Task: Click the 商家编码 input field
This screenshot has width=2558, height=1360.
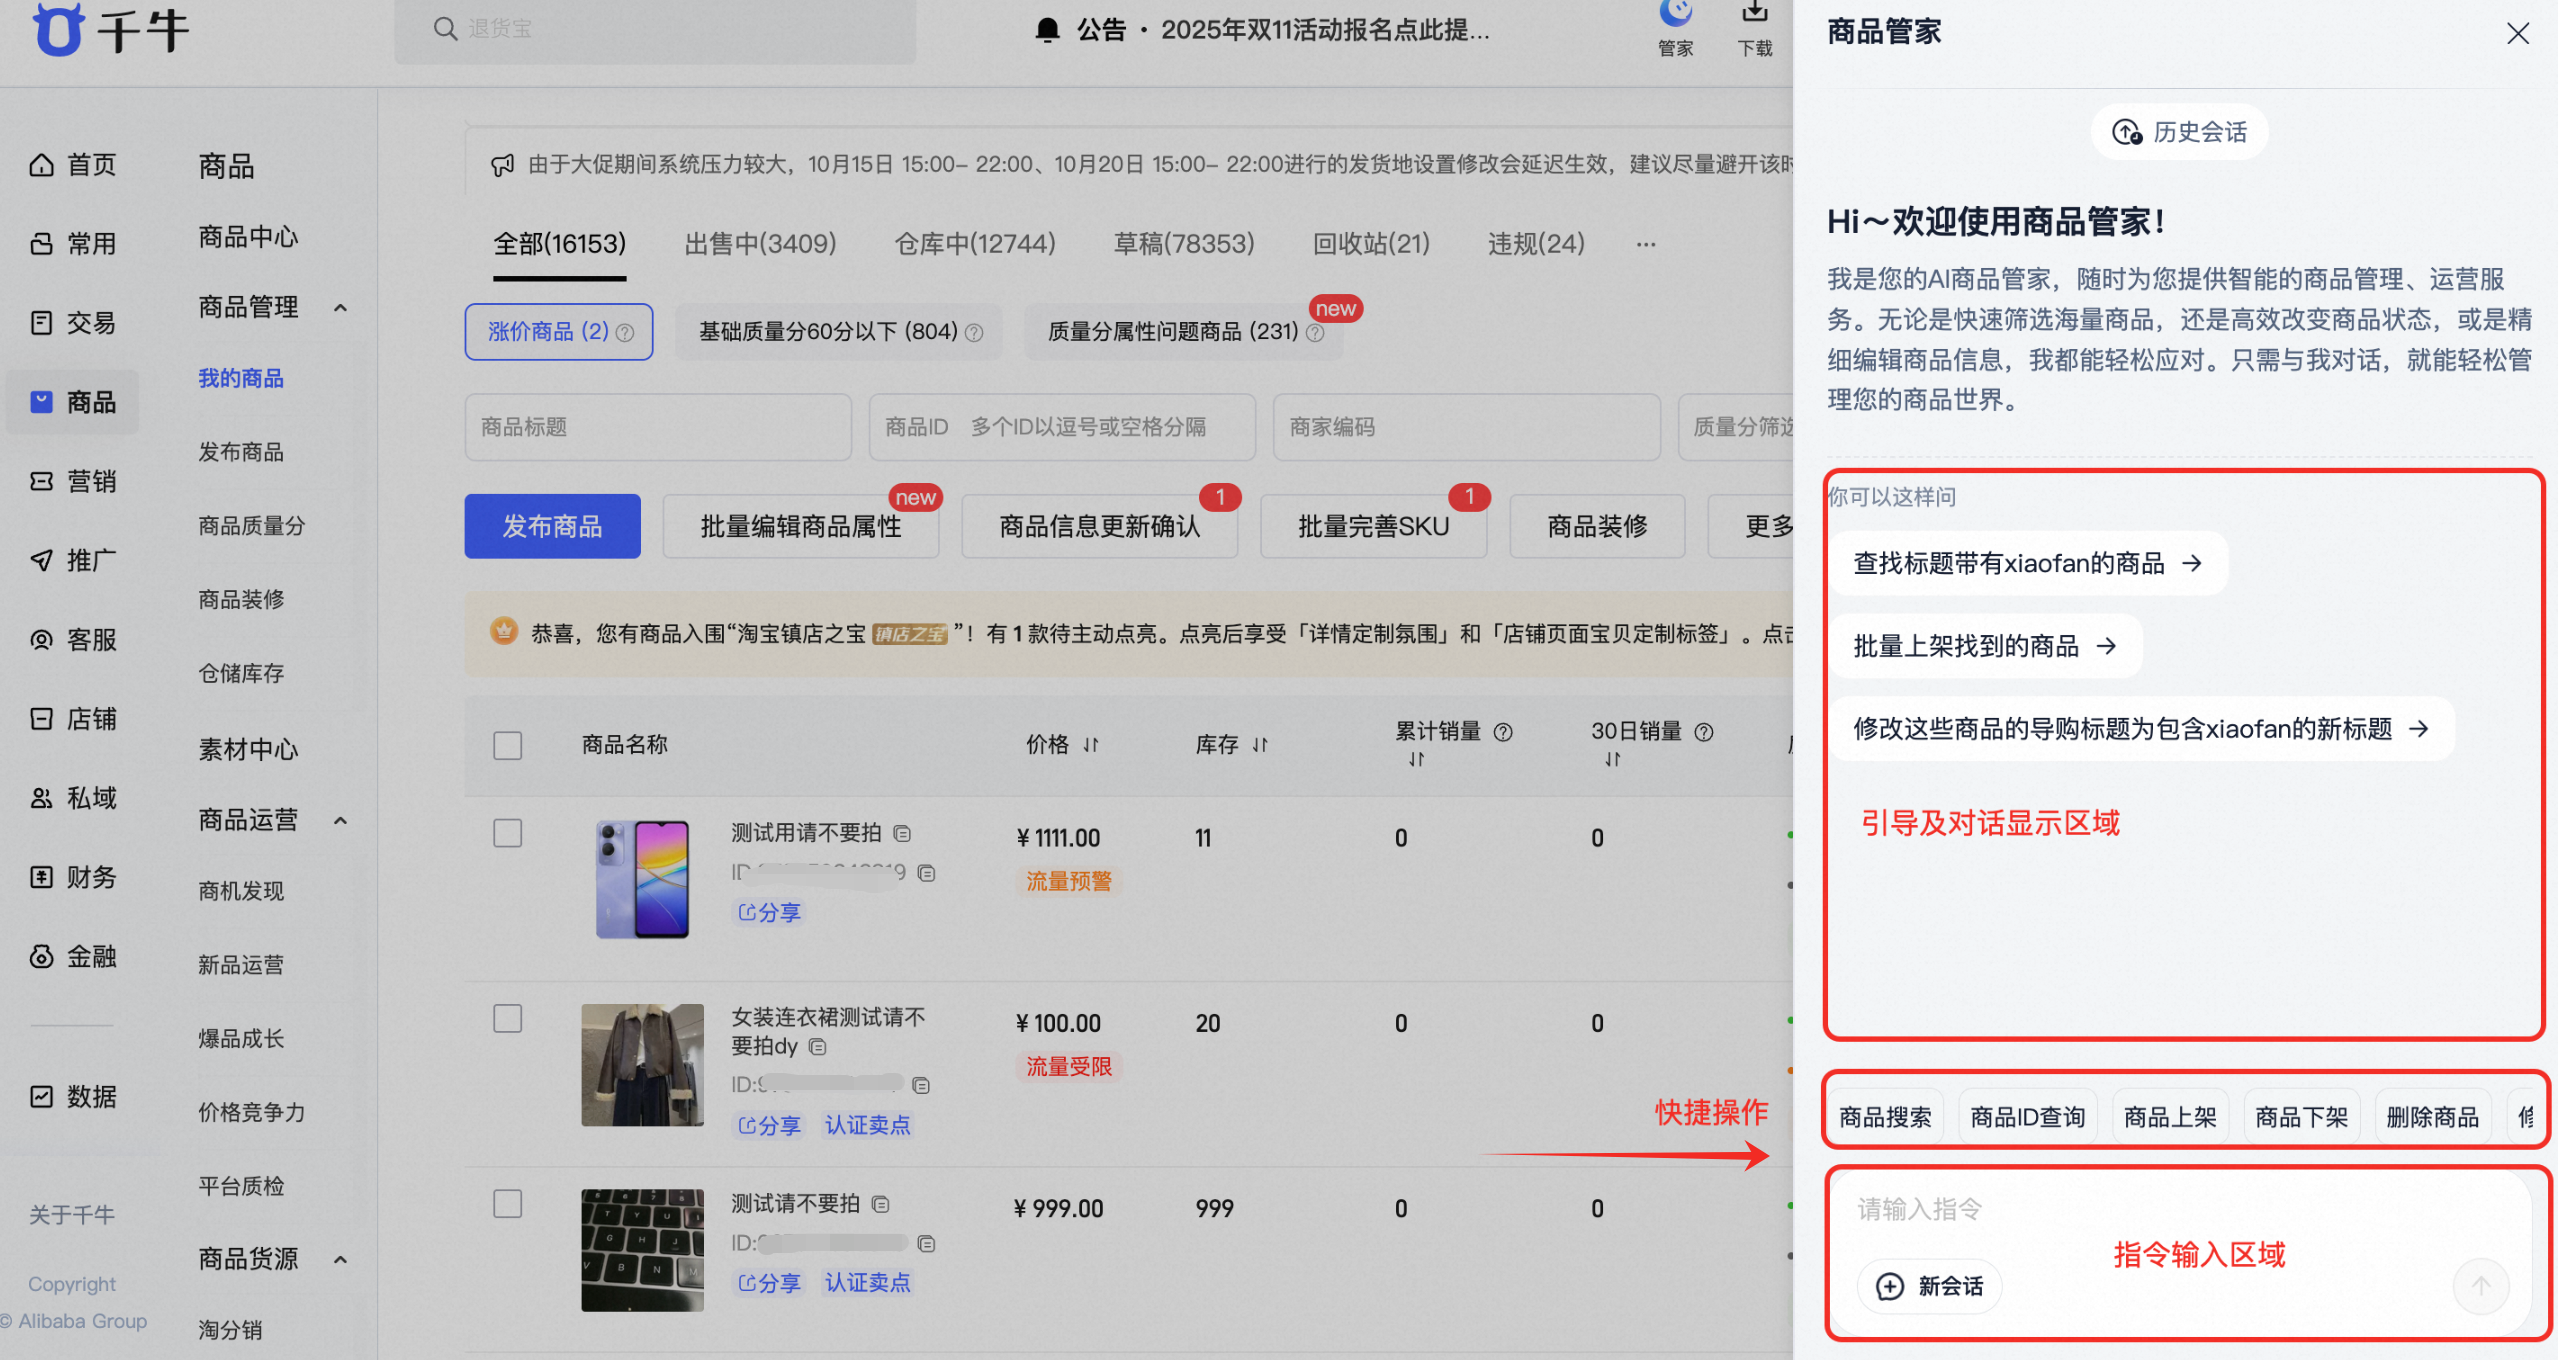Action: tap(1466, 427)
